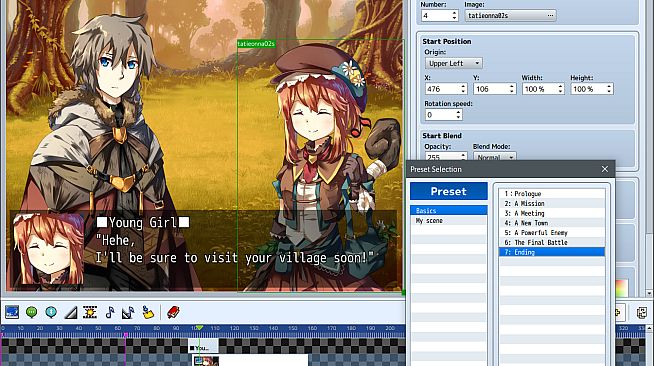Select preset '1: Prologue'

click(x=552, y=194)
